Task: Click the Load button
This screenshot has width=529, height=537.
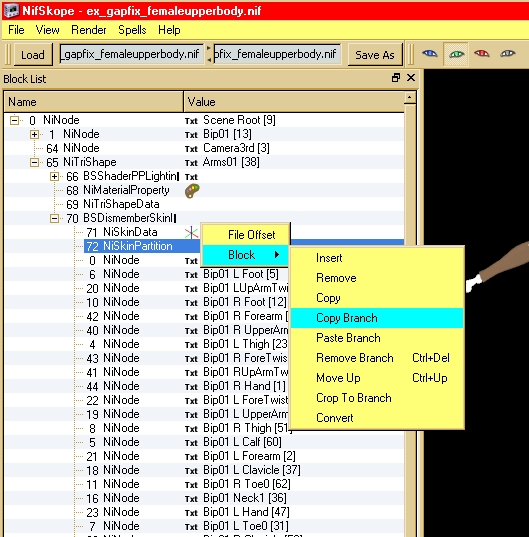Action: coord(33,54)
